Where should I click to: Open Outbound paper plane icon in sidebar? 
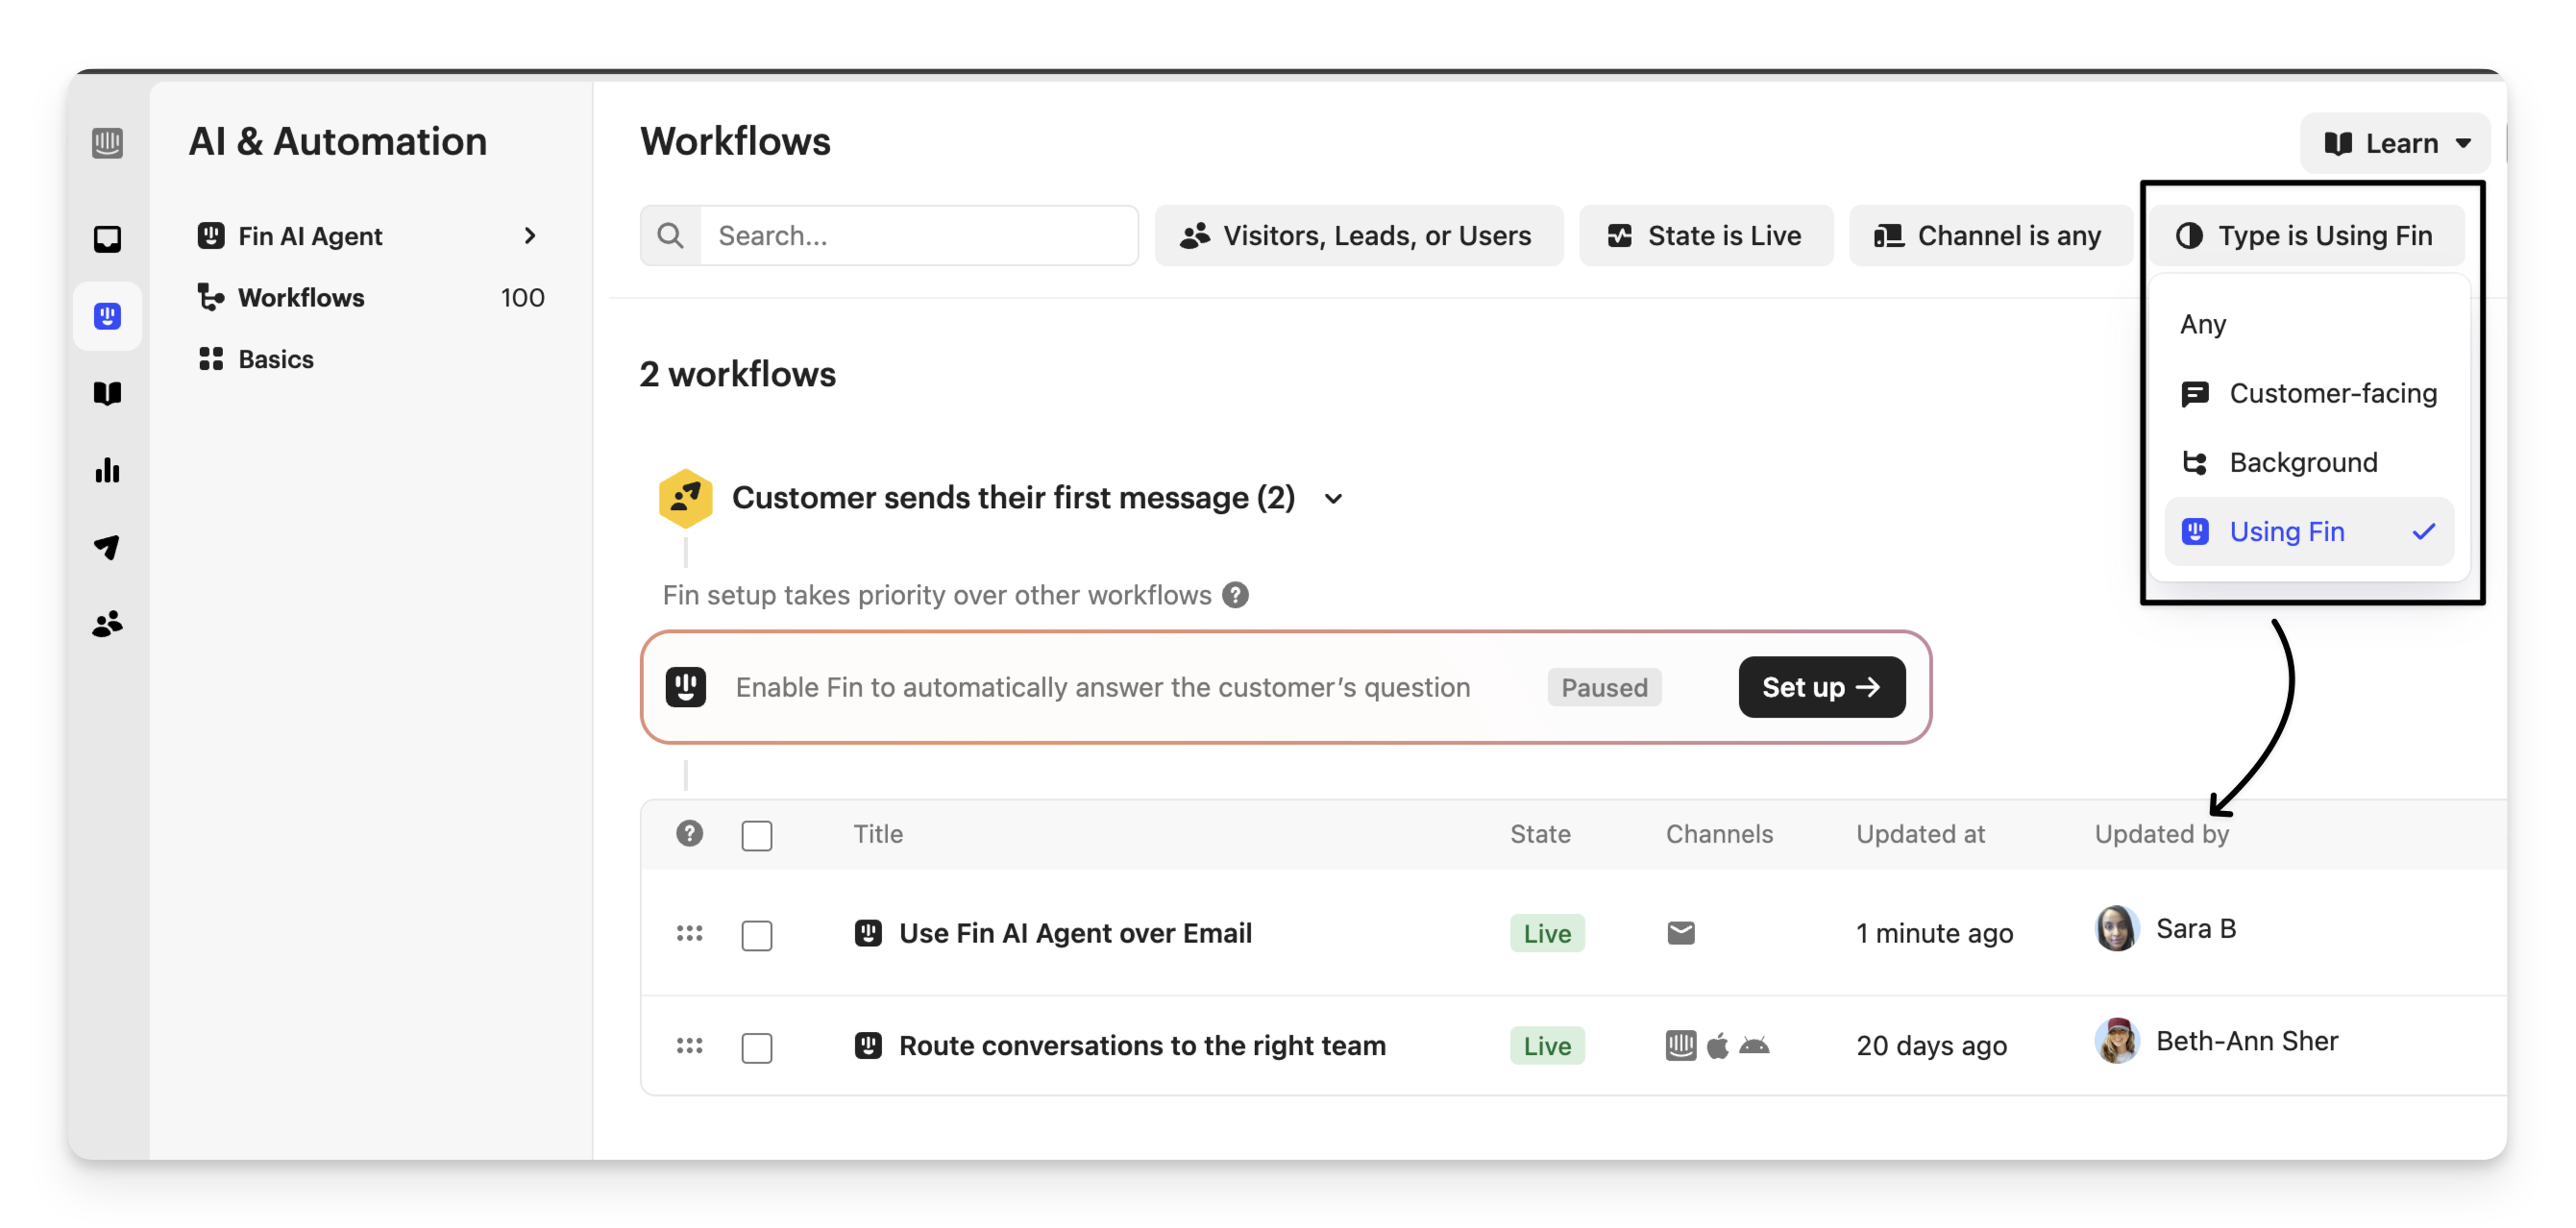point(107,547)
